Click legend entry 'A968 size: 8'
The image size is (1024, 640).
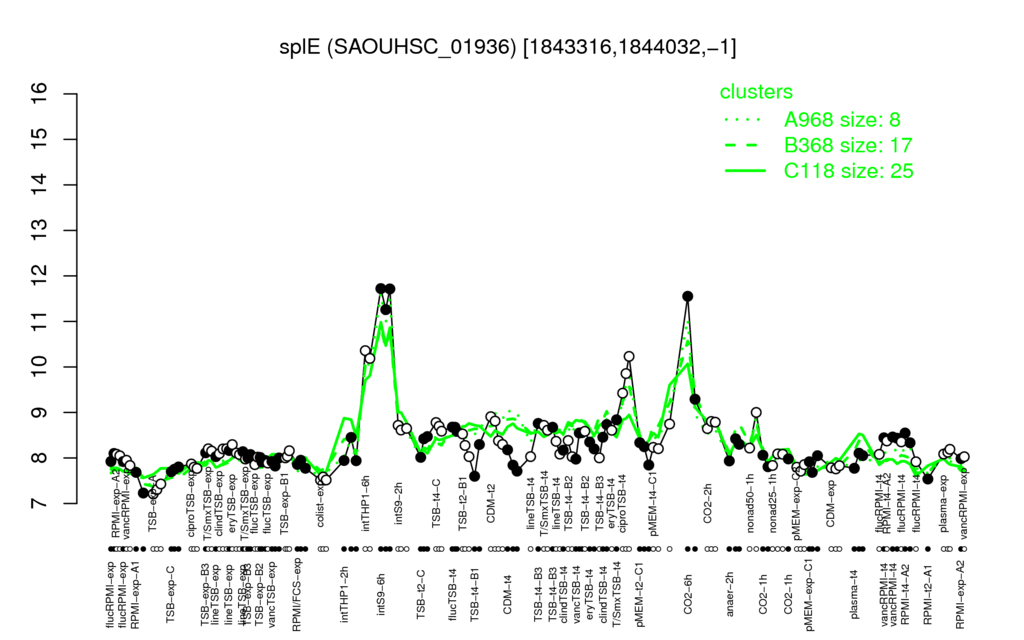[x=842, y=120]
